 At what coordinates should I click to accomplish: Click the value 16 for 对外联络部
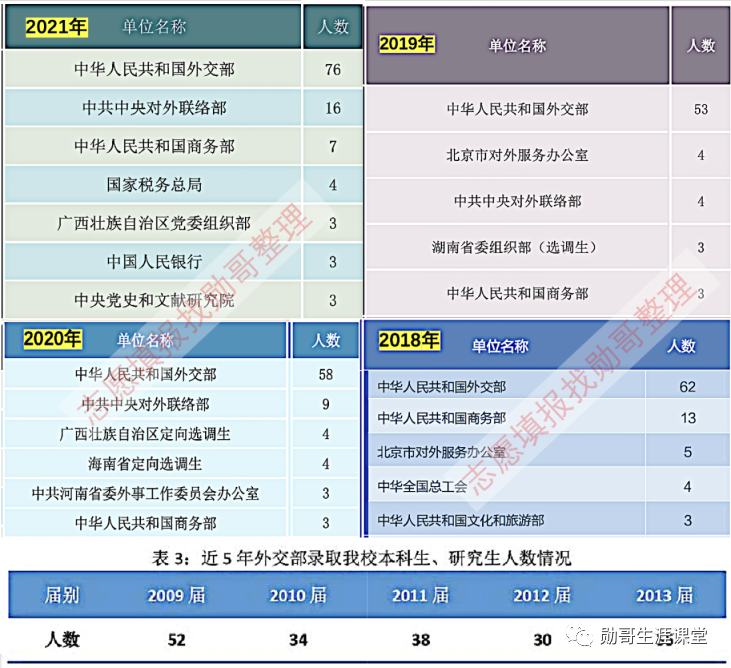point(333,108)
